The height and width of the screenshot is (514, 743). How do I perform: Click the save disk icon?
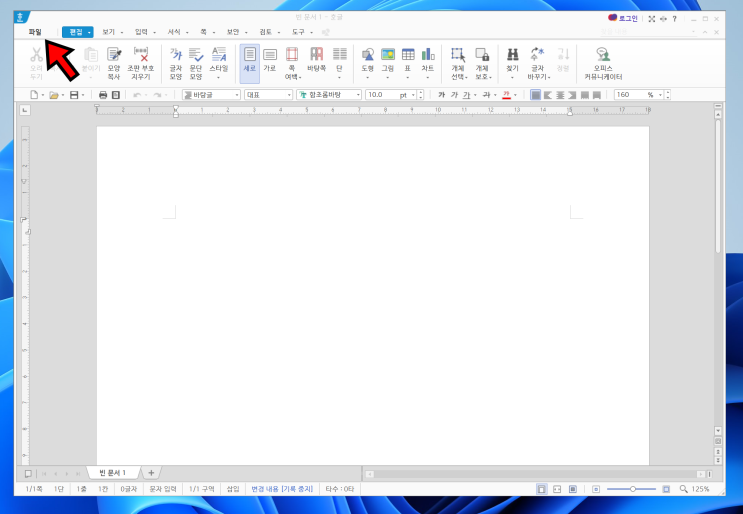click(x=74, y=95)
